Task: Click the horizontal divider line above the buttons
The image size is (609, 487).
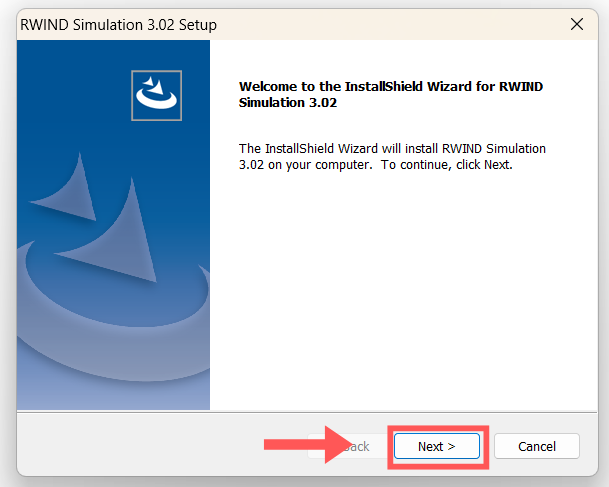Action: [300, 410]
